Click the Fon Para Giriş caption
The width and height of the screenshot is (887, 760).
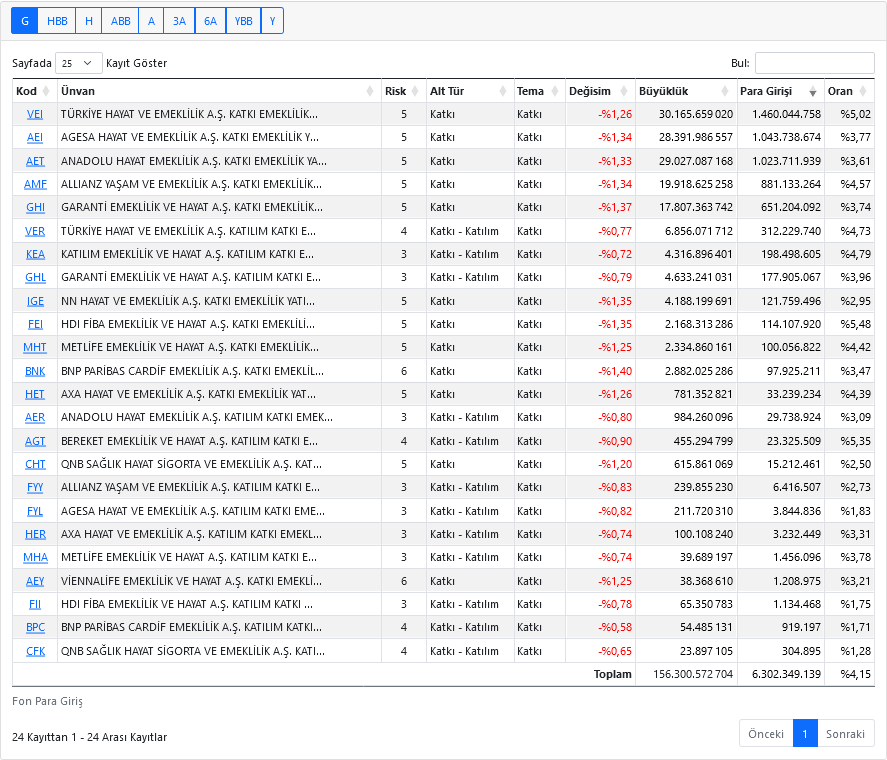tap(48, 702)
